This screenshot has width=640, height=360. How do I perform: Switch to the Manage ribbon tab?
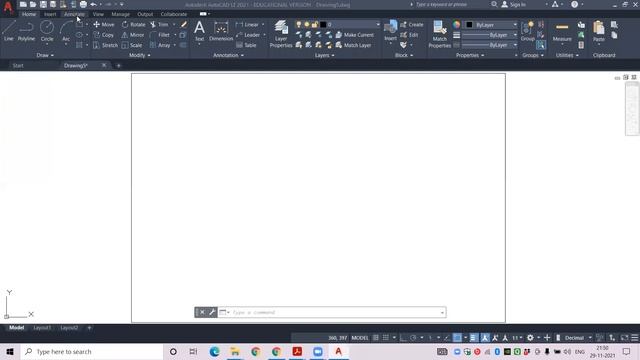[120, 14]
